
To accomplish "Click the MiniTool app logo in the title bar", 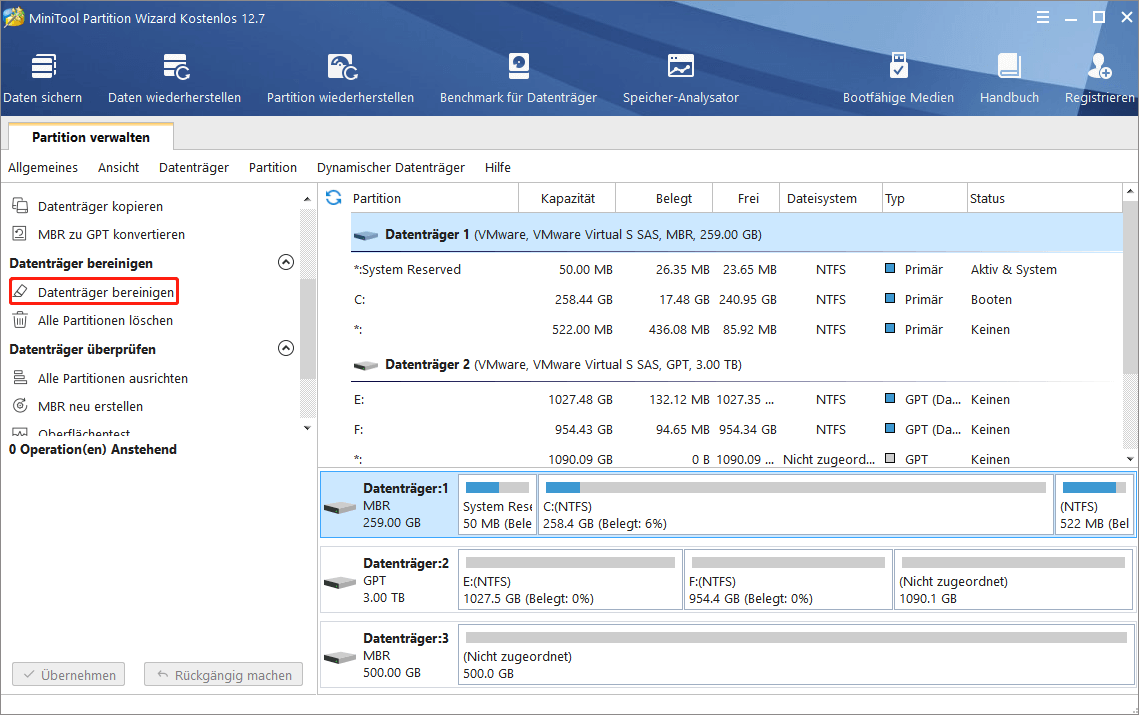I will coord(14,17).
